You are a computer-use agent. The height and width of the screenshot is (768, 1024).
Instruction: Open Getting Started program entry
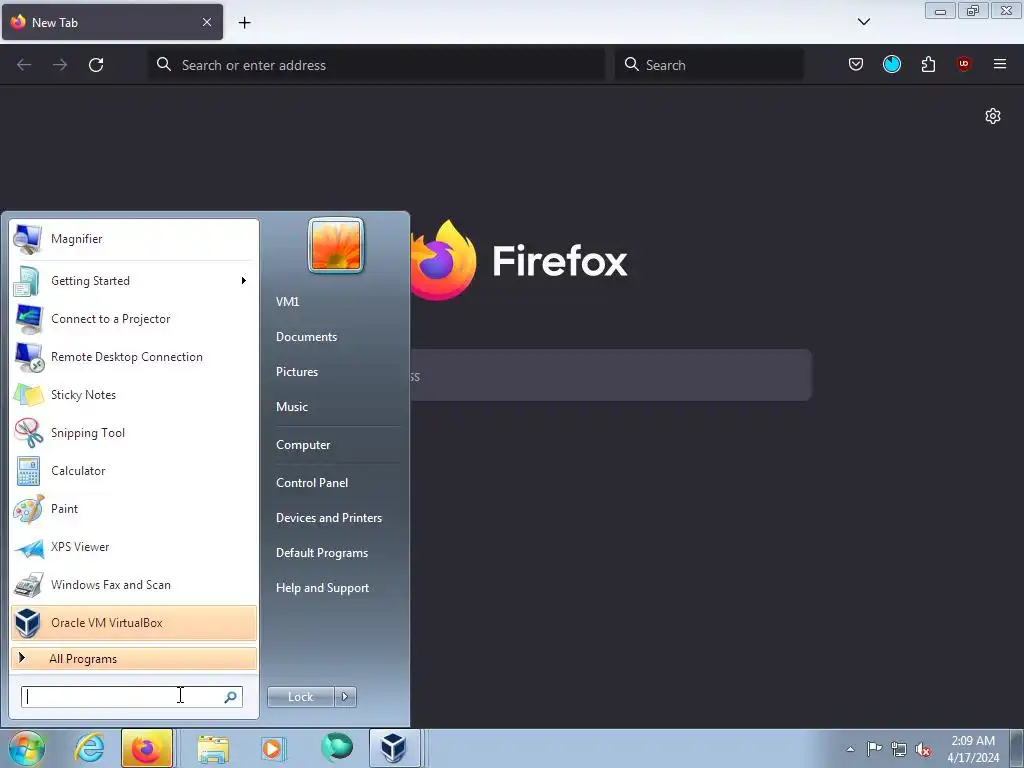point(134,281)
